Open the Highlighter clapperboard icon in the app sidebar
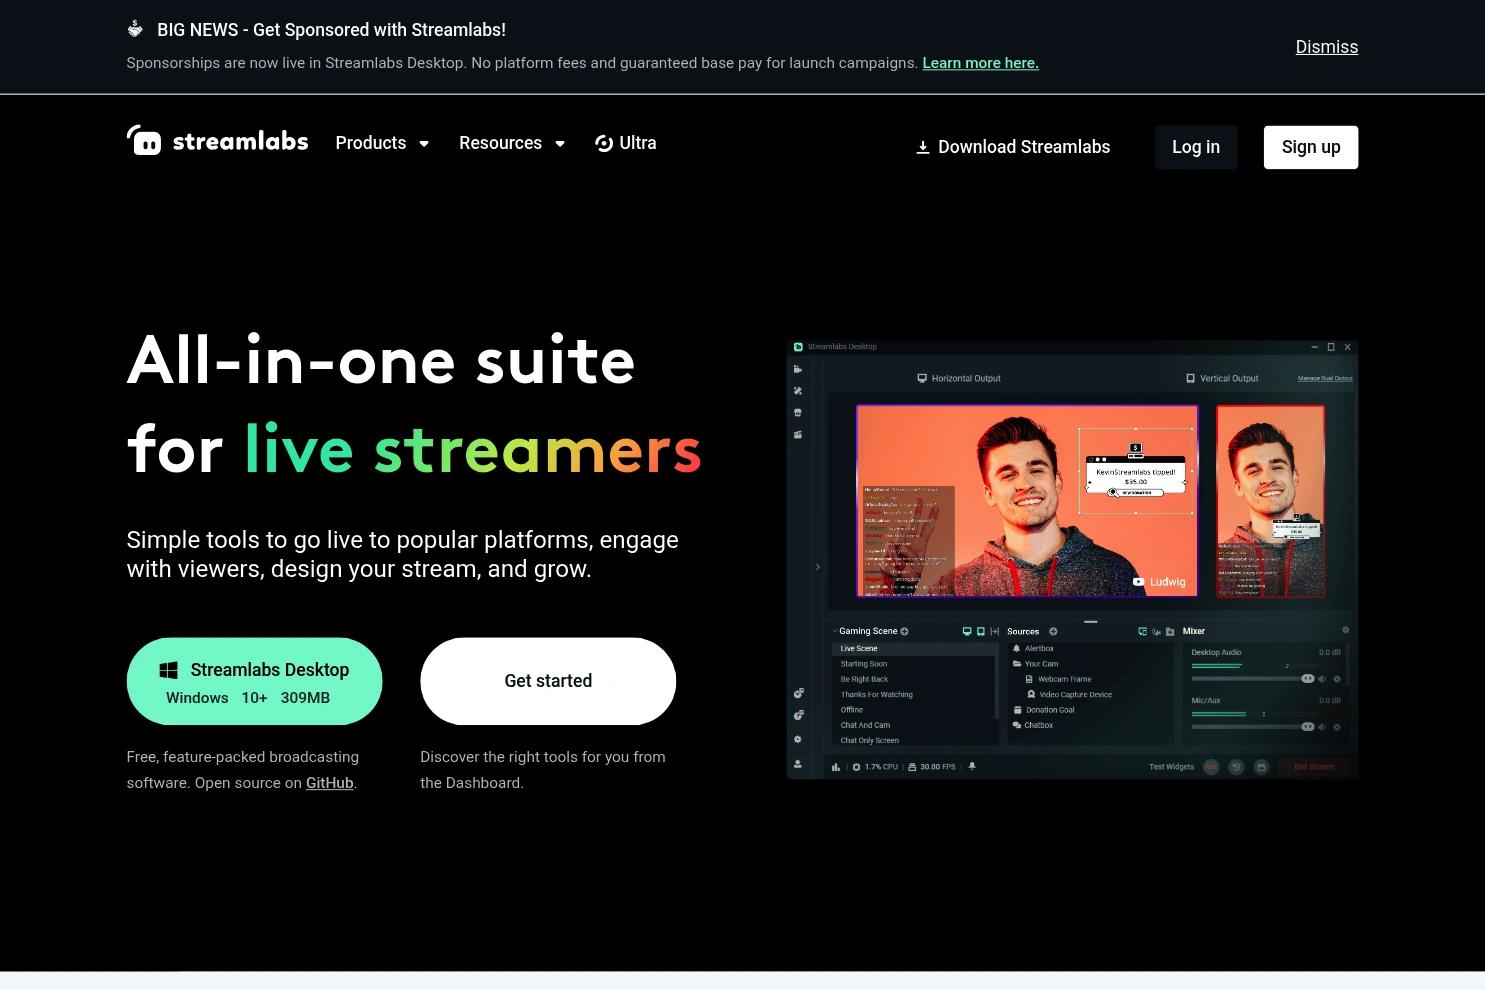The height and width of the screenshot is (990, 1485). 798,434
